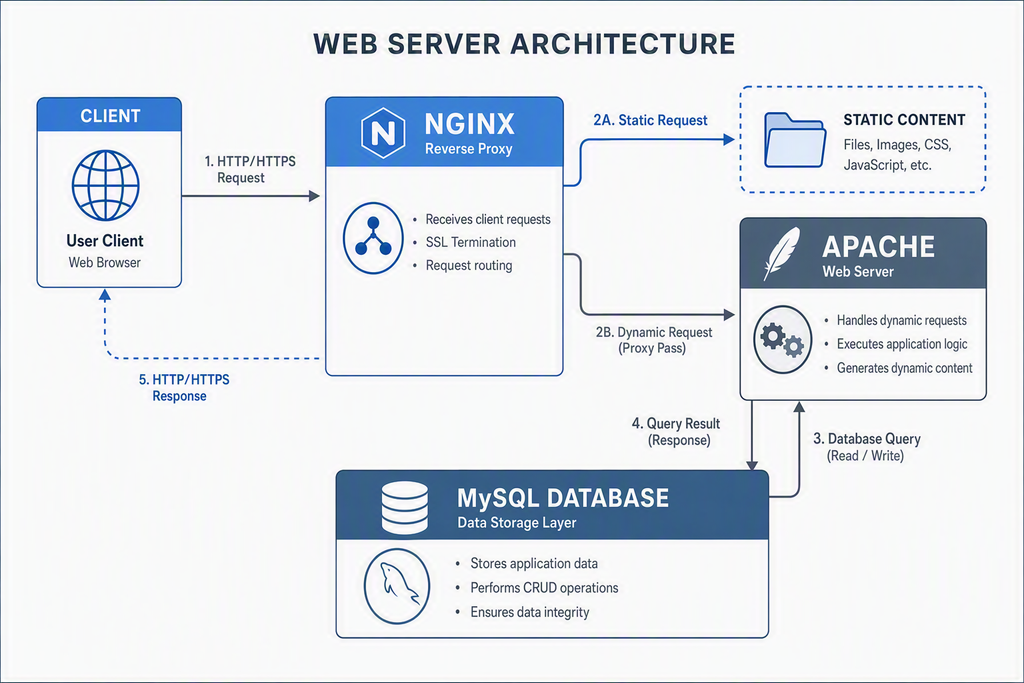Click the Apache 'Web Server' subtitle

click(x=857, y=272)
